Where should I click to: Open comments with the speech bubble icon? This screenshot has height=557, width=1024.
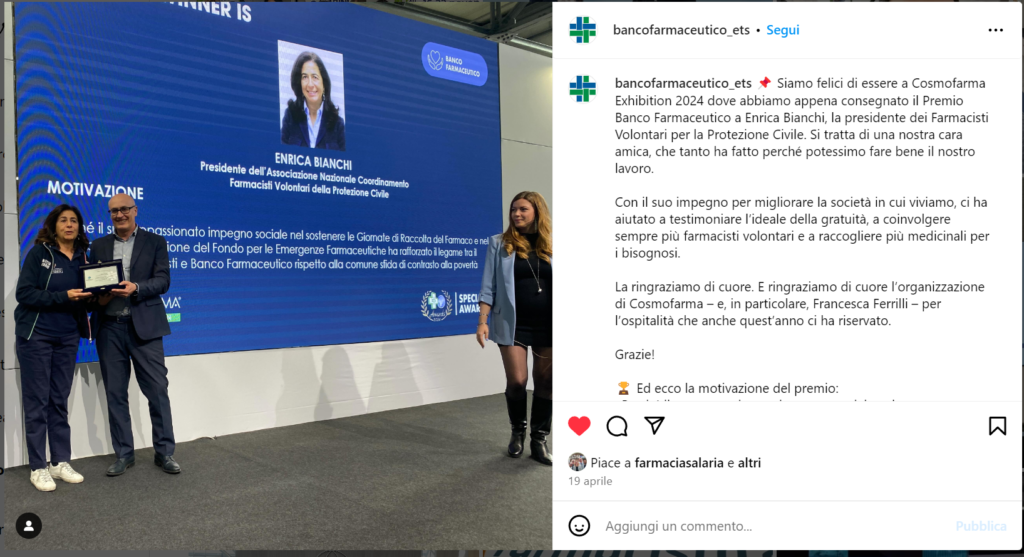pyautogui.click(x=616, y=426)
